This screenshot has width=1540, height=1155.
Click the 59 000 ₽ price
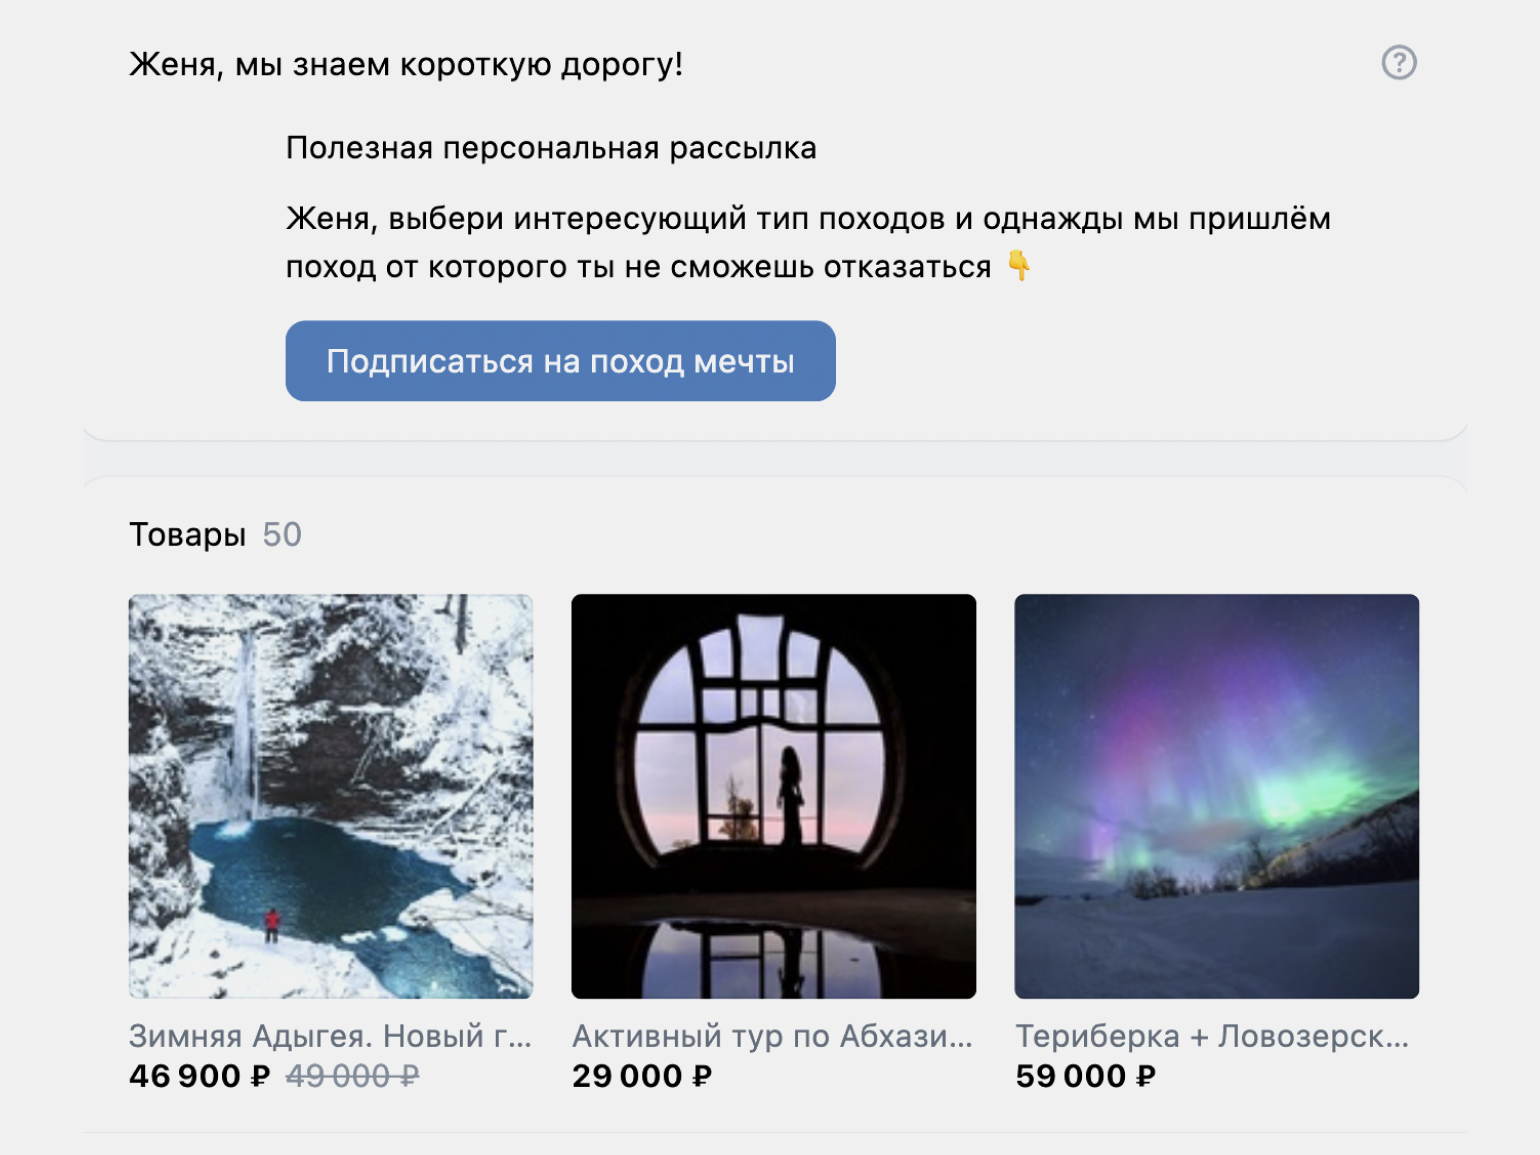[x=1086, y=1076]
